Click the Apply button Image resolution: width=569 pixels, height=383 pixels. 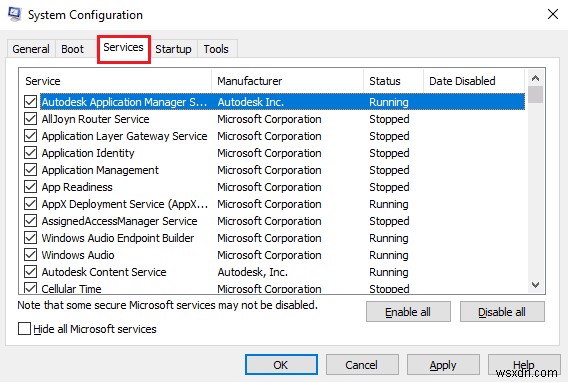(443, 364)
